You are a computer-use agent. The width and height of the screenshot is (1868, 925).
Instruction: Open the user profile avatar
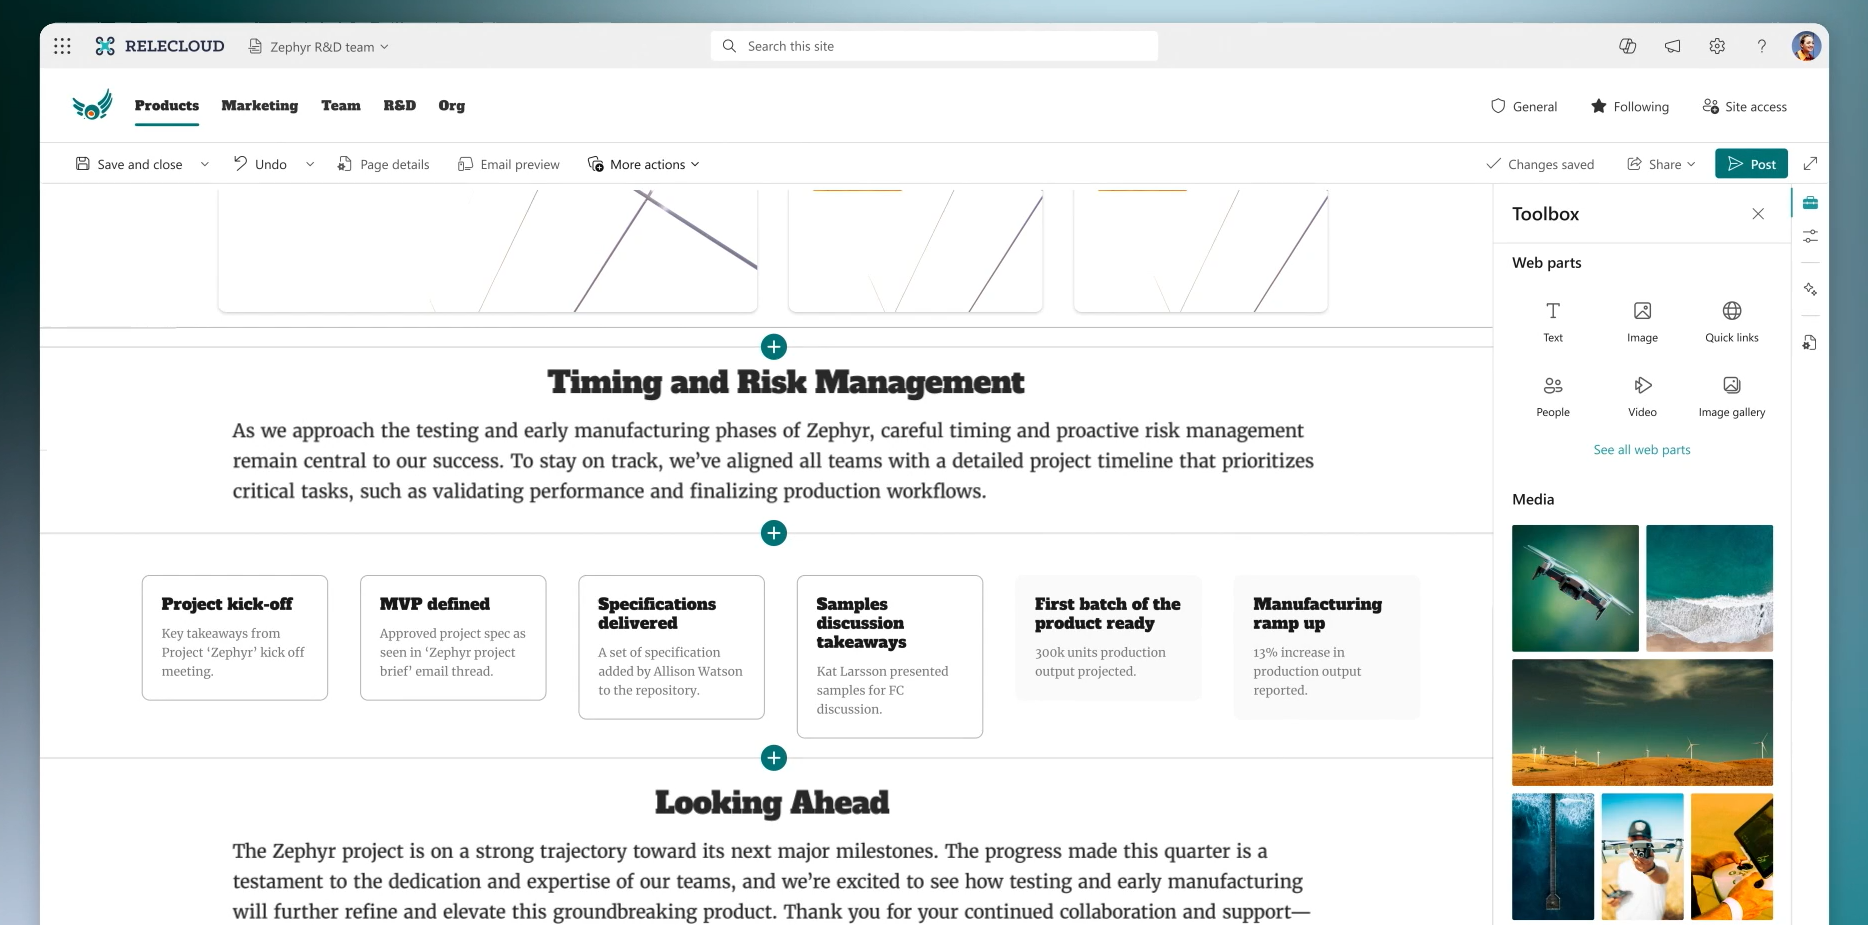pyautogui.click(x=1806, y=46)
